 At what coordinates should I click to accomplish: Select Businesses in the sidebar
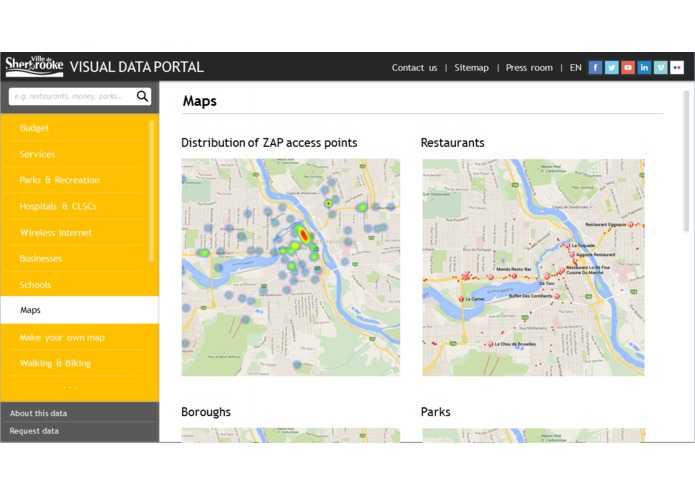point(41,258)
